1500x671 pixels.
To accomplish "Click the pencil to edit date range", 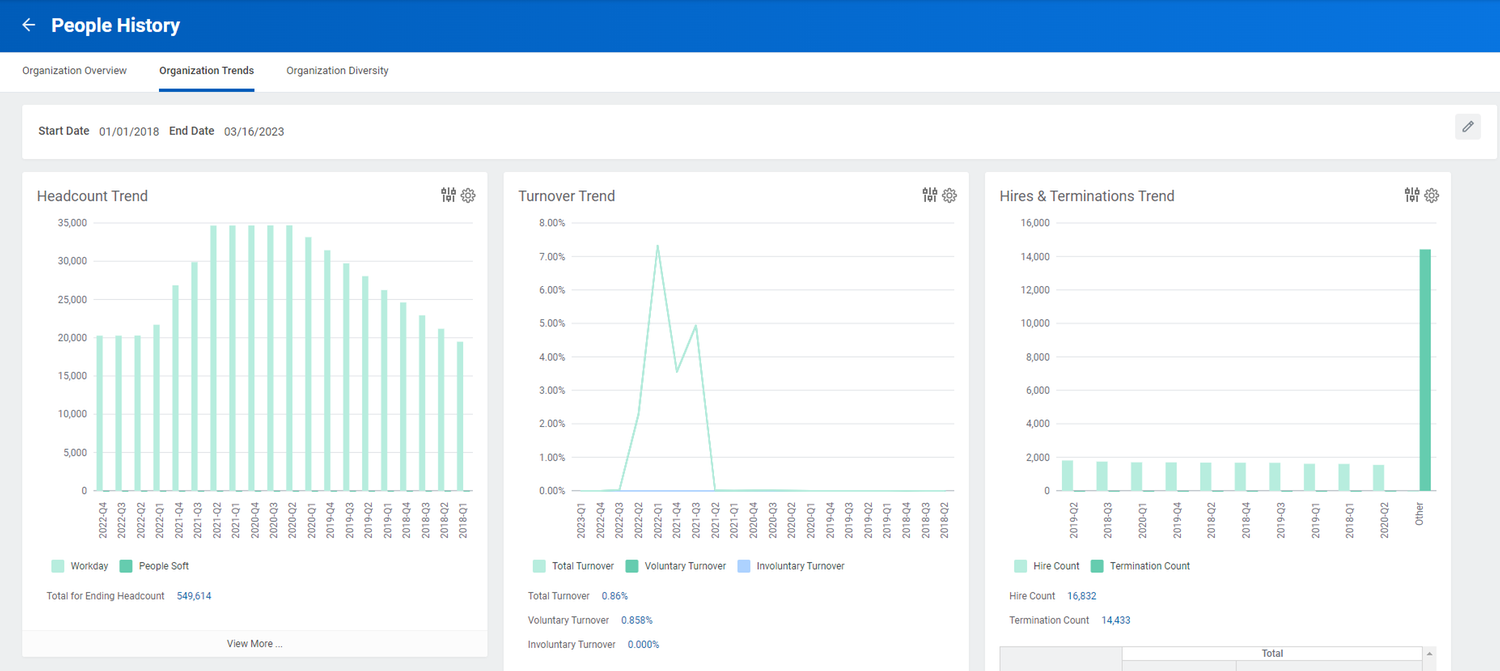I will pyautogui.click(x=1467, y=127).
